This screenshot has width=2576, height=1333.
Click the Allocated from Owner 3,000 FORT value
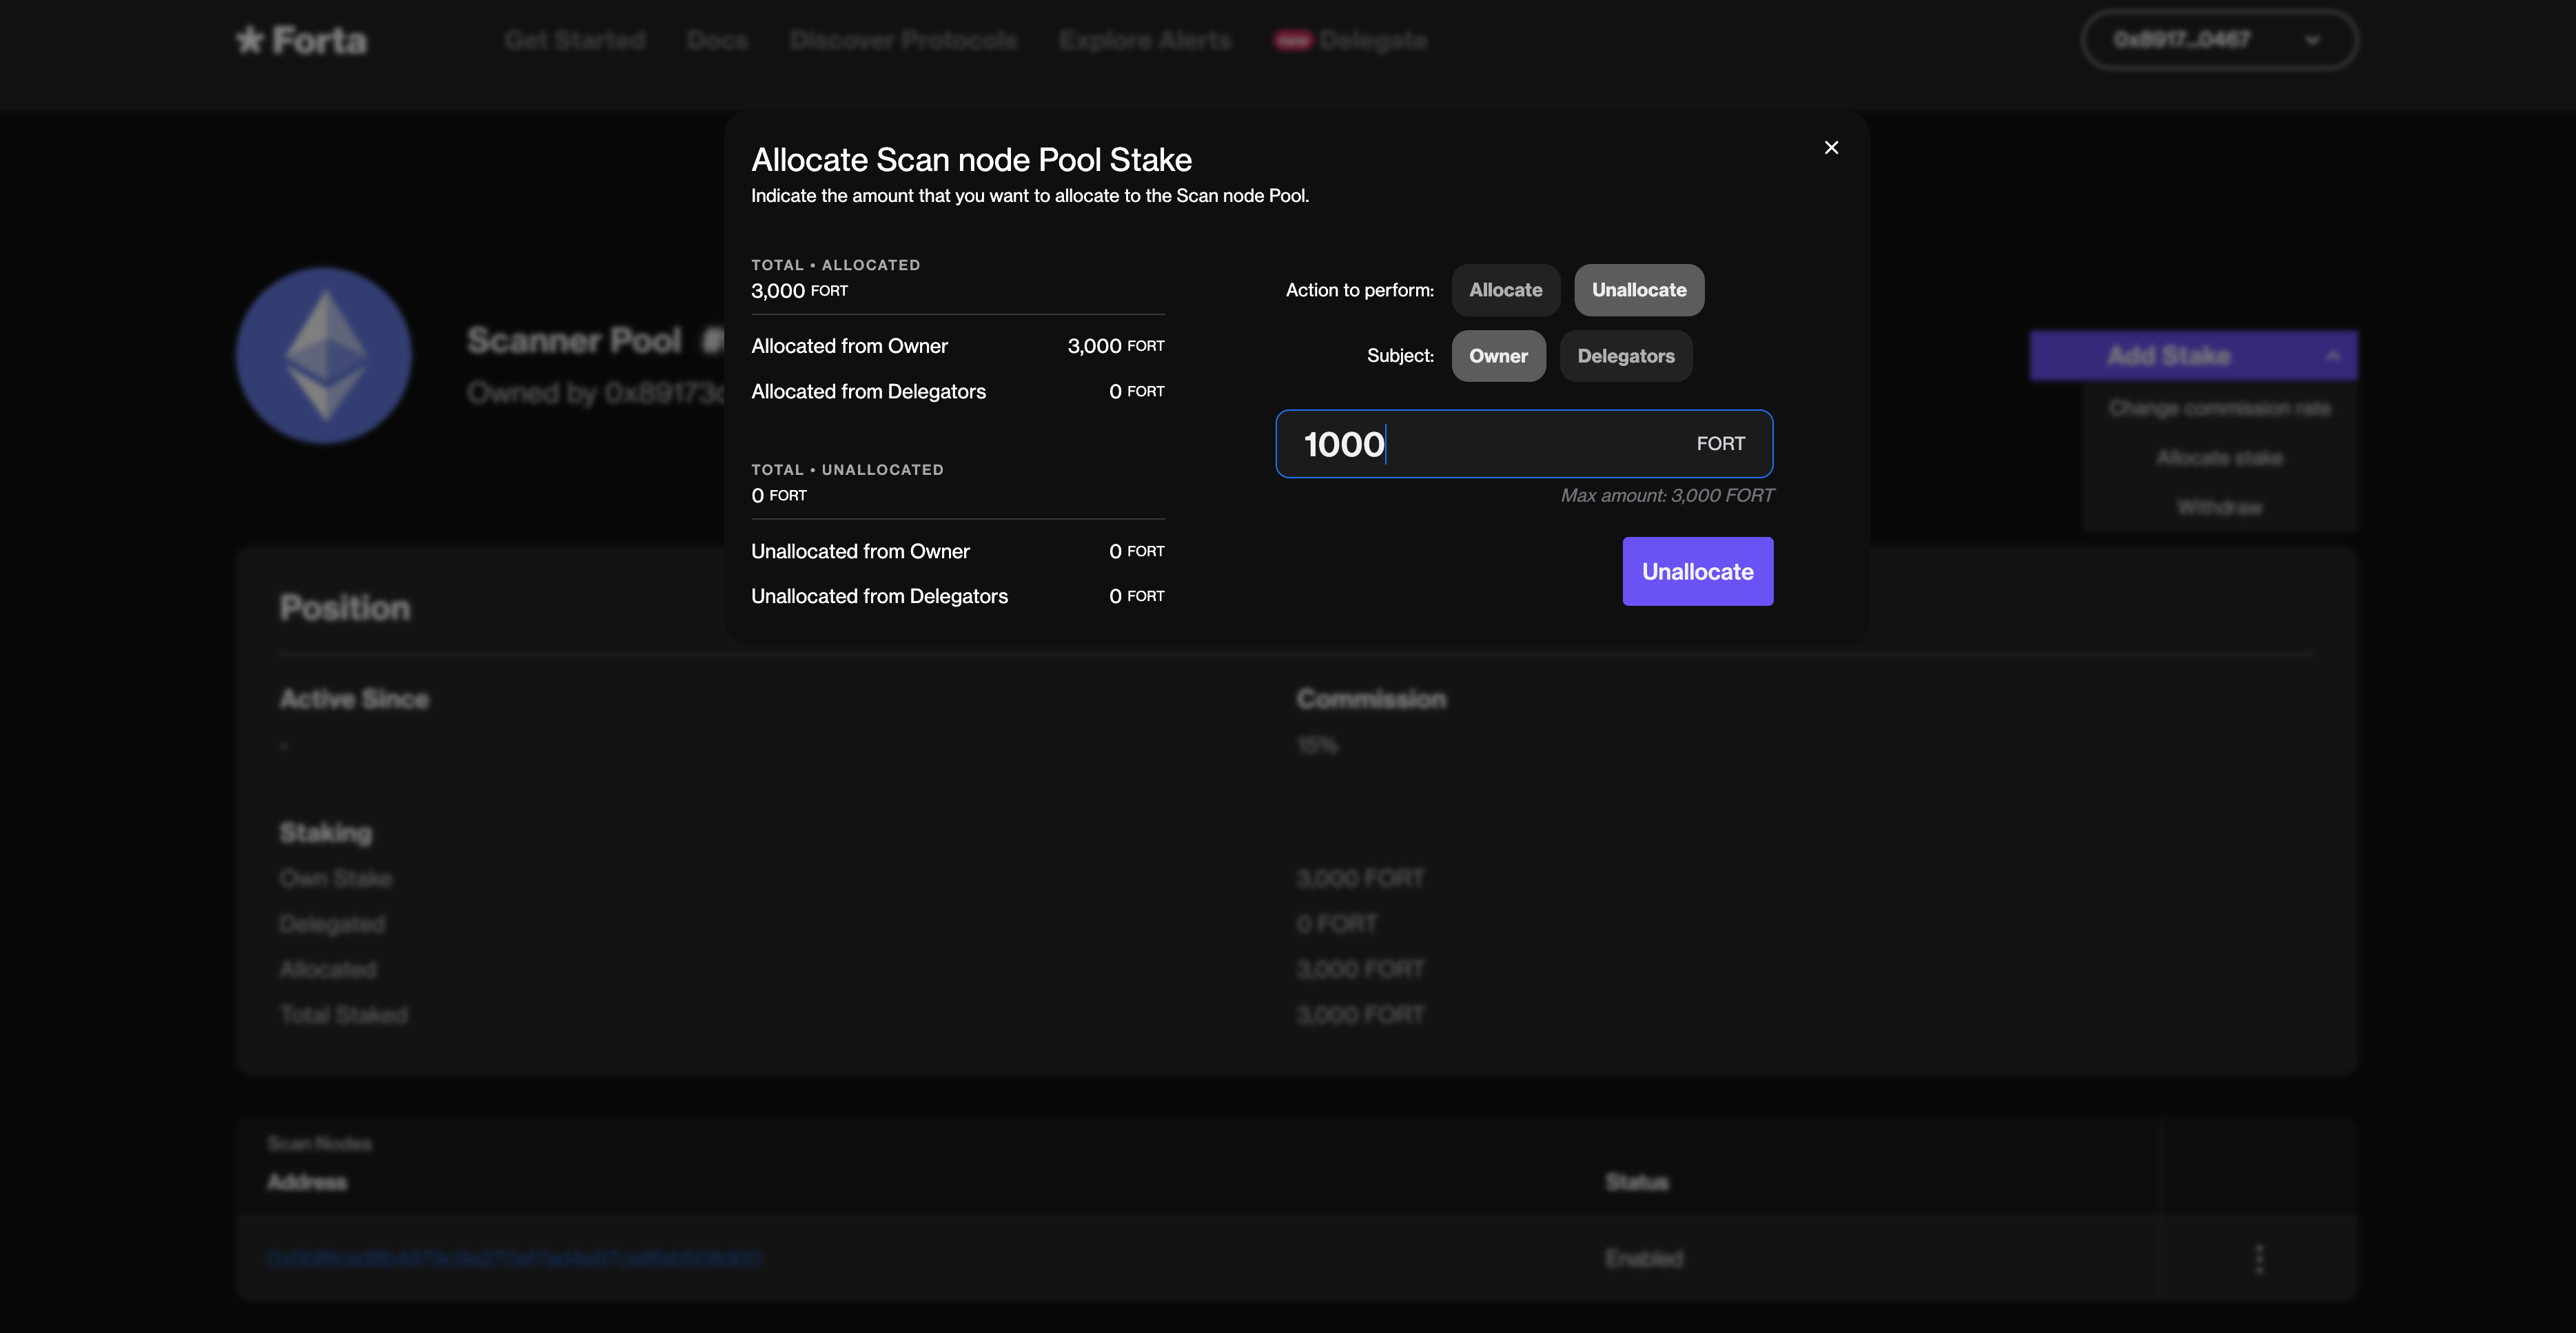[x=1115, y=346]
